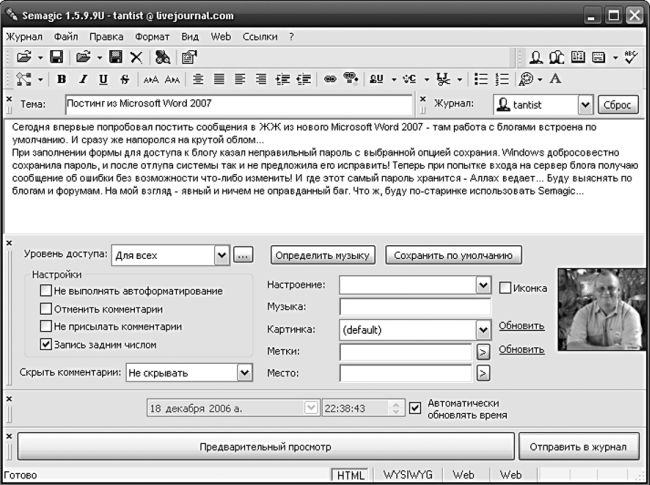Viewport: 650px width, 485px height.
Task: Click the center alignment icon
Action: click(198, 79)
